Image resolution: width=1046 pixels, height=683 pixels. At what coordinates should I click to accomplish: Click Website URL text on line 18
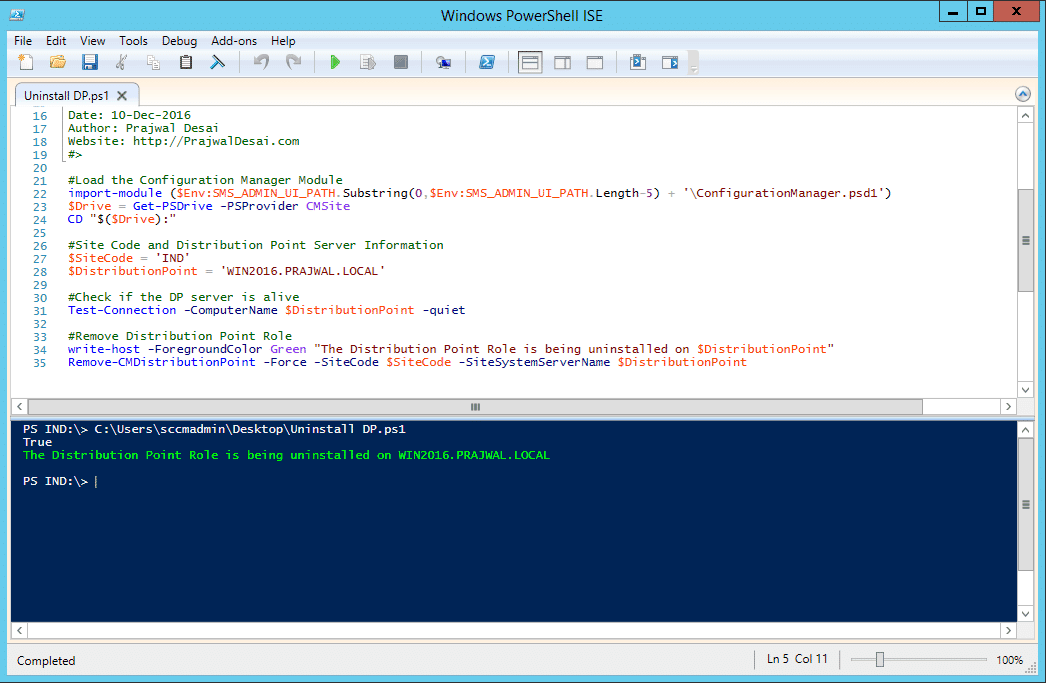(x=216, y=141)
